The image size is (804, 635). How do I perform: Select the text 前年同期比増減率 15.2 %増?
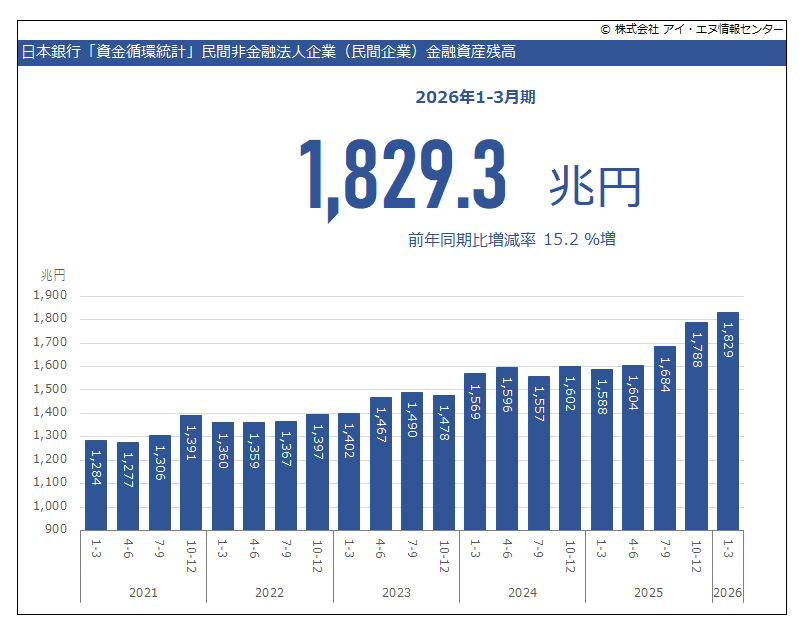[512, 239]
